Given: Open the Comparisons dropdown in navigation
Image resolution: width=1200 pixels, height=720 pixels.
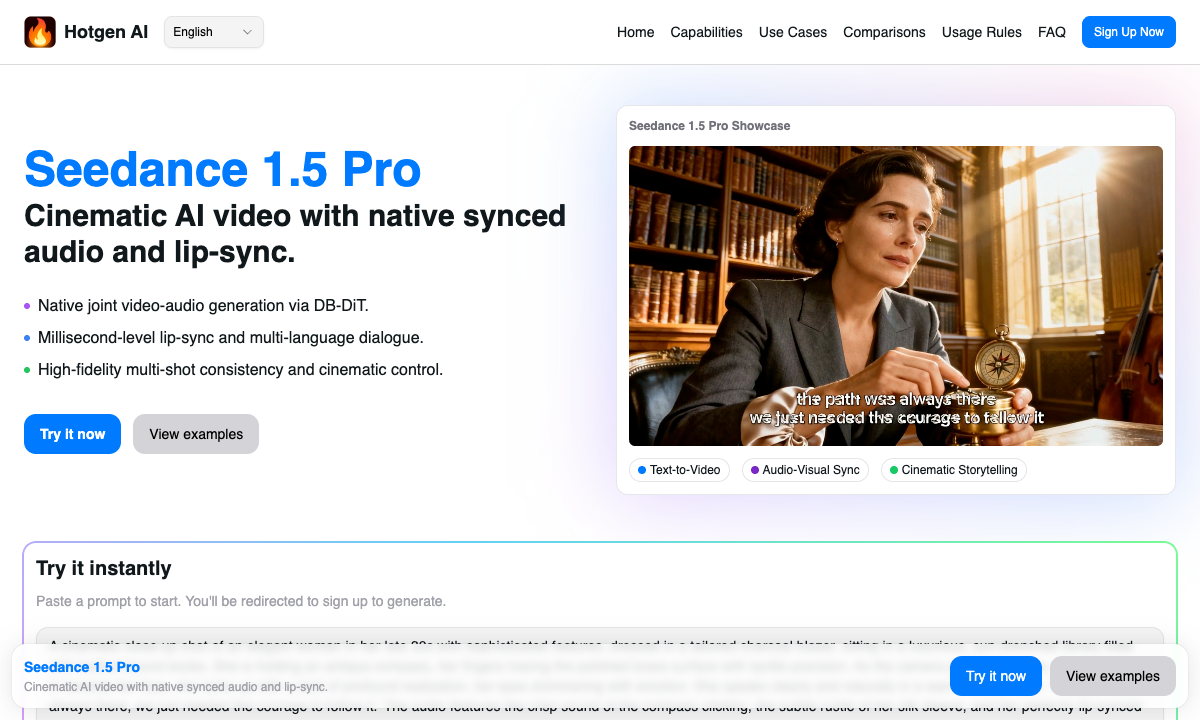Looking at the screenshot, I should (884, 32).
